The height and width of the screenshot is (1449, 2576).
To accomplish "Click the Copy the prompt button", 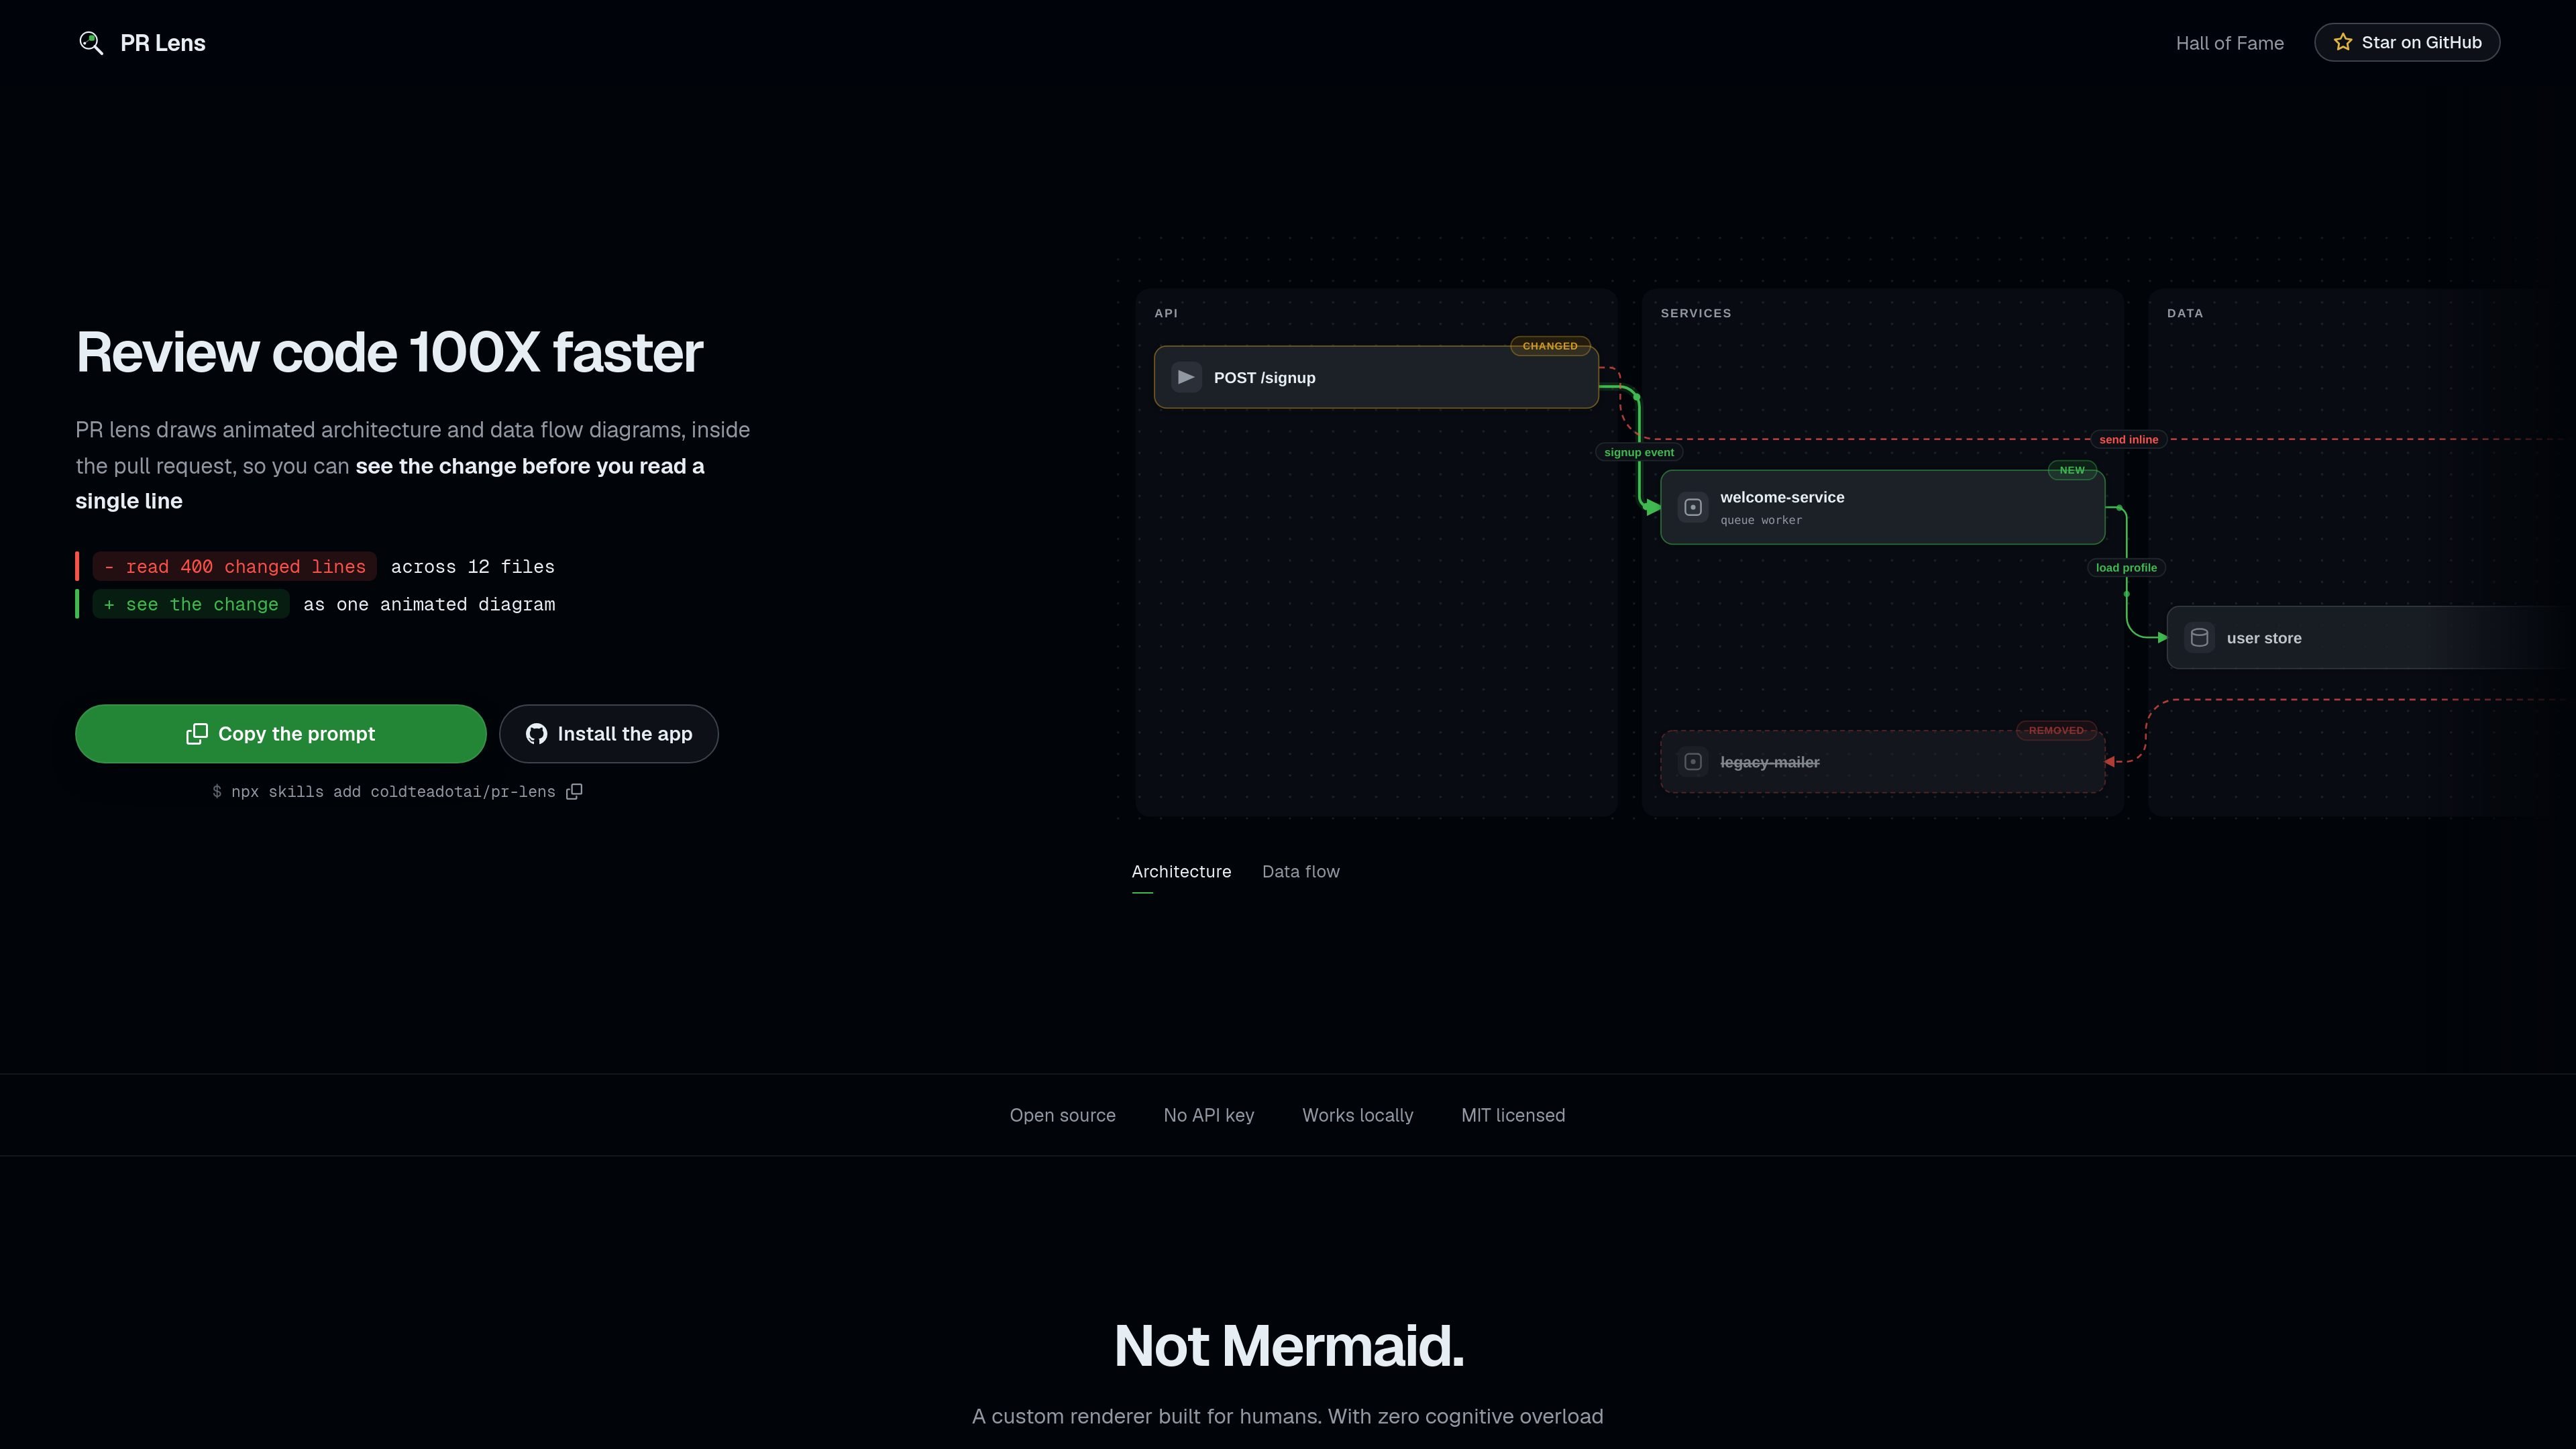I will (x=281, y=734).
